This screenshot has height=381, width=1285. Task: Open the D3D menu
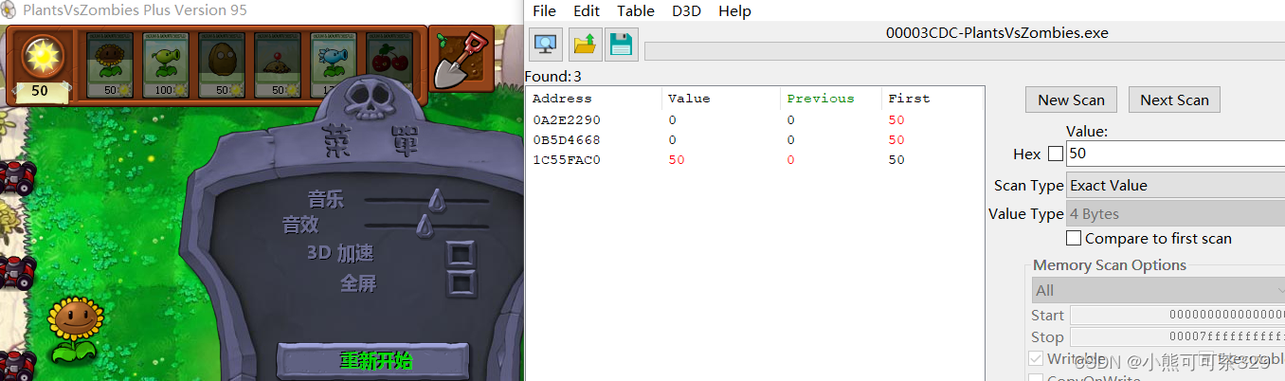coord(686,11)
